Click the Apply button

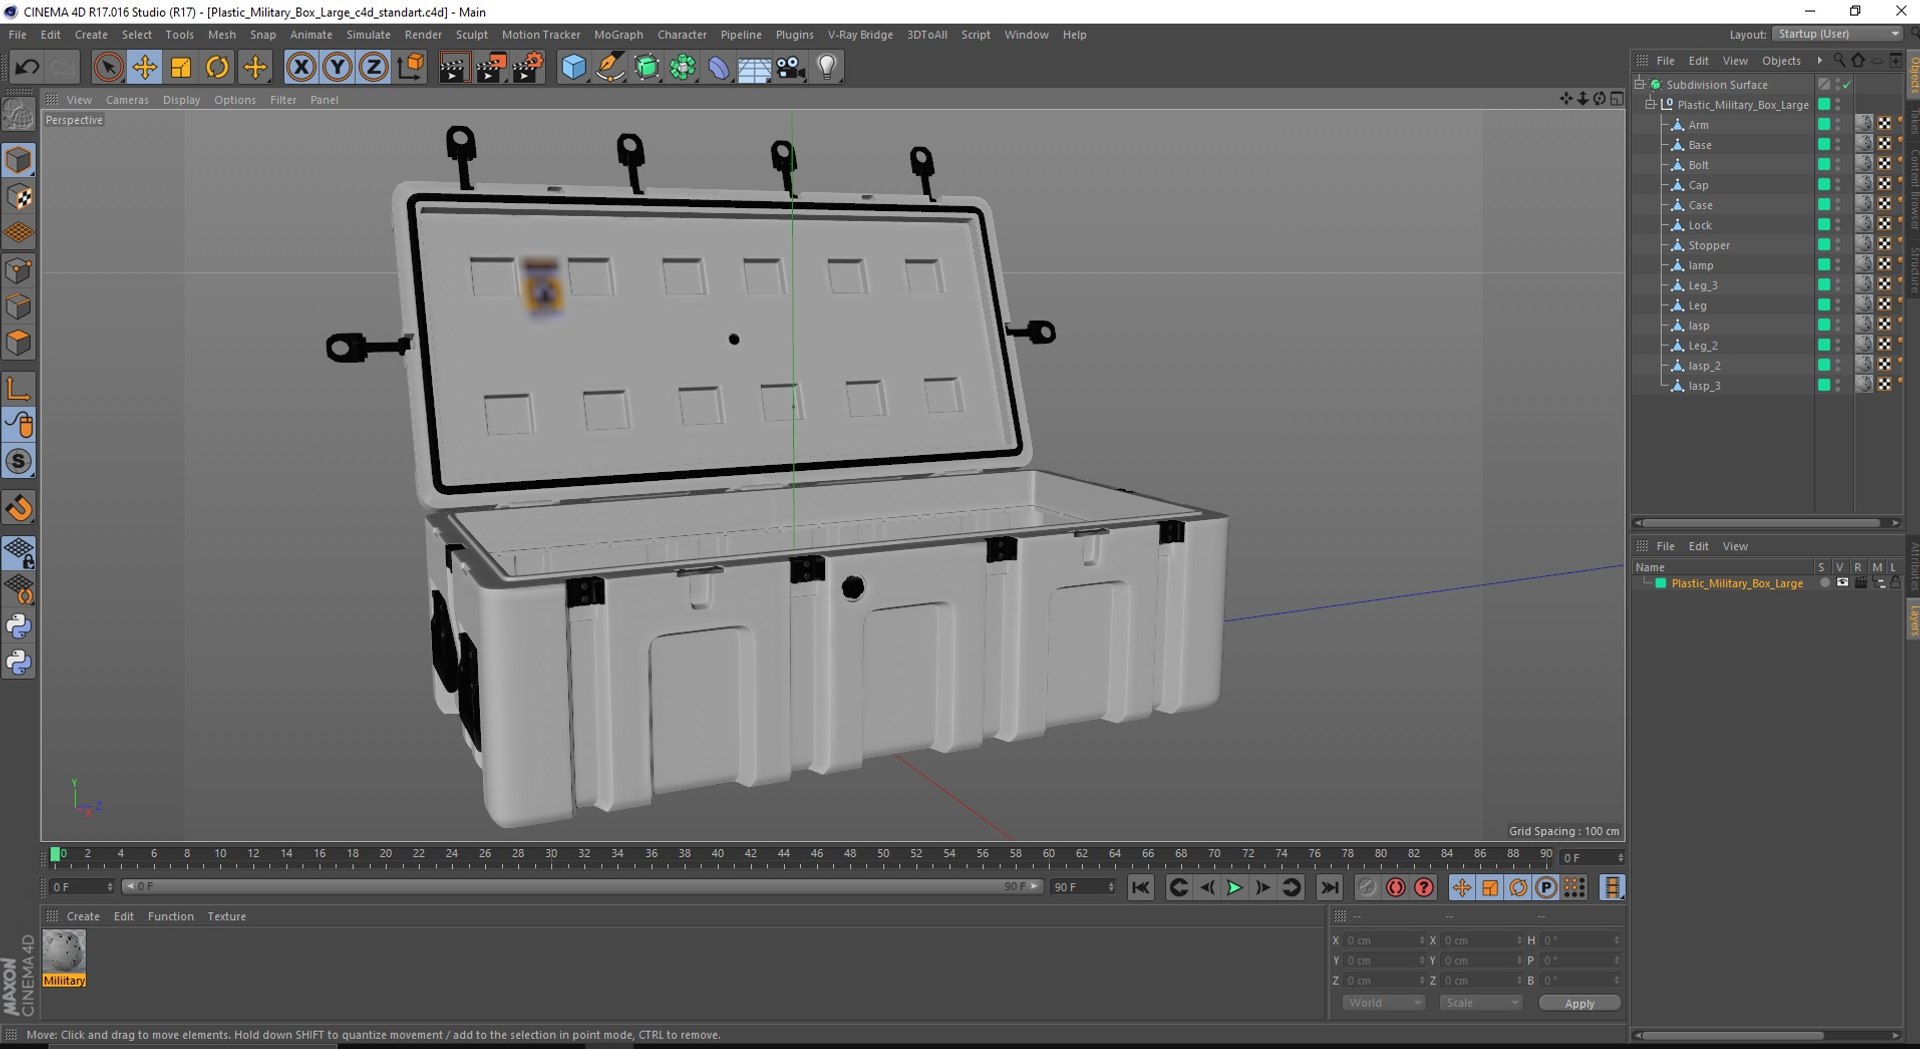click(x=1579, y=1003)
